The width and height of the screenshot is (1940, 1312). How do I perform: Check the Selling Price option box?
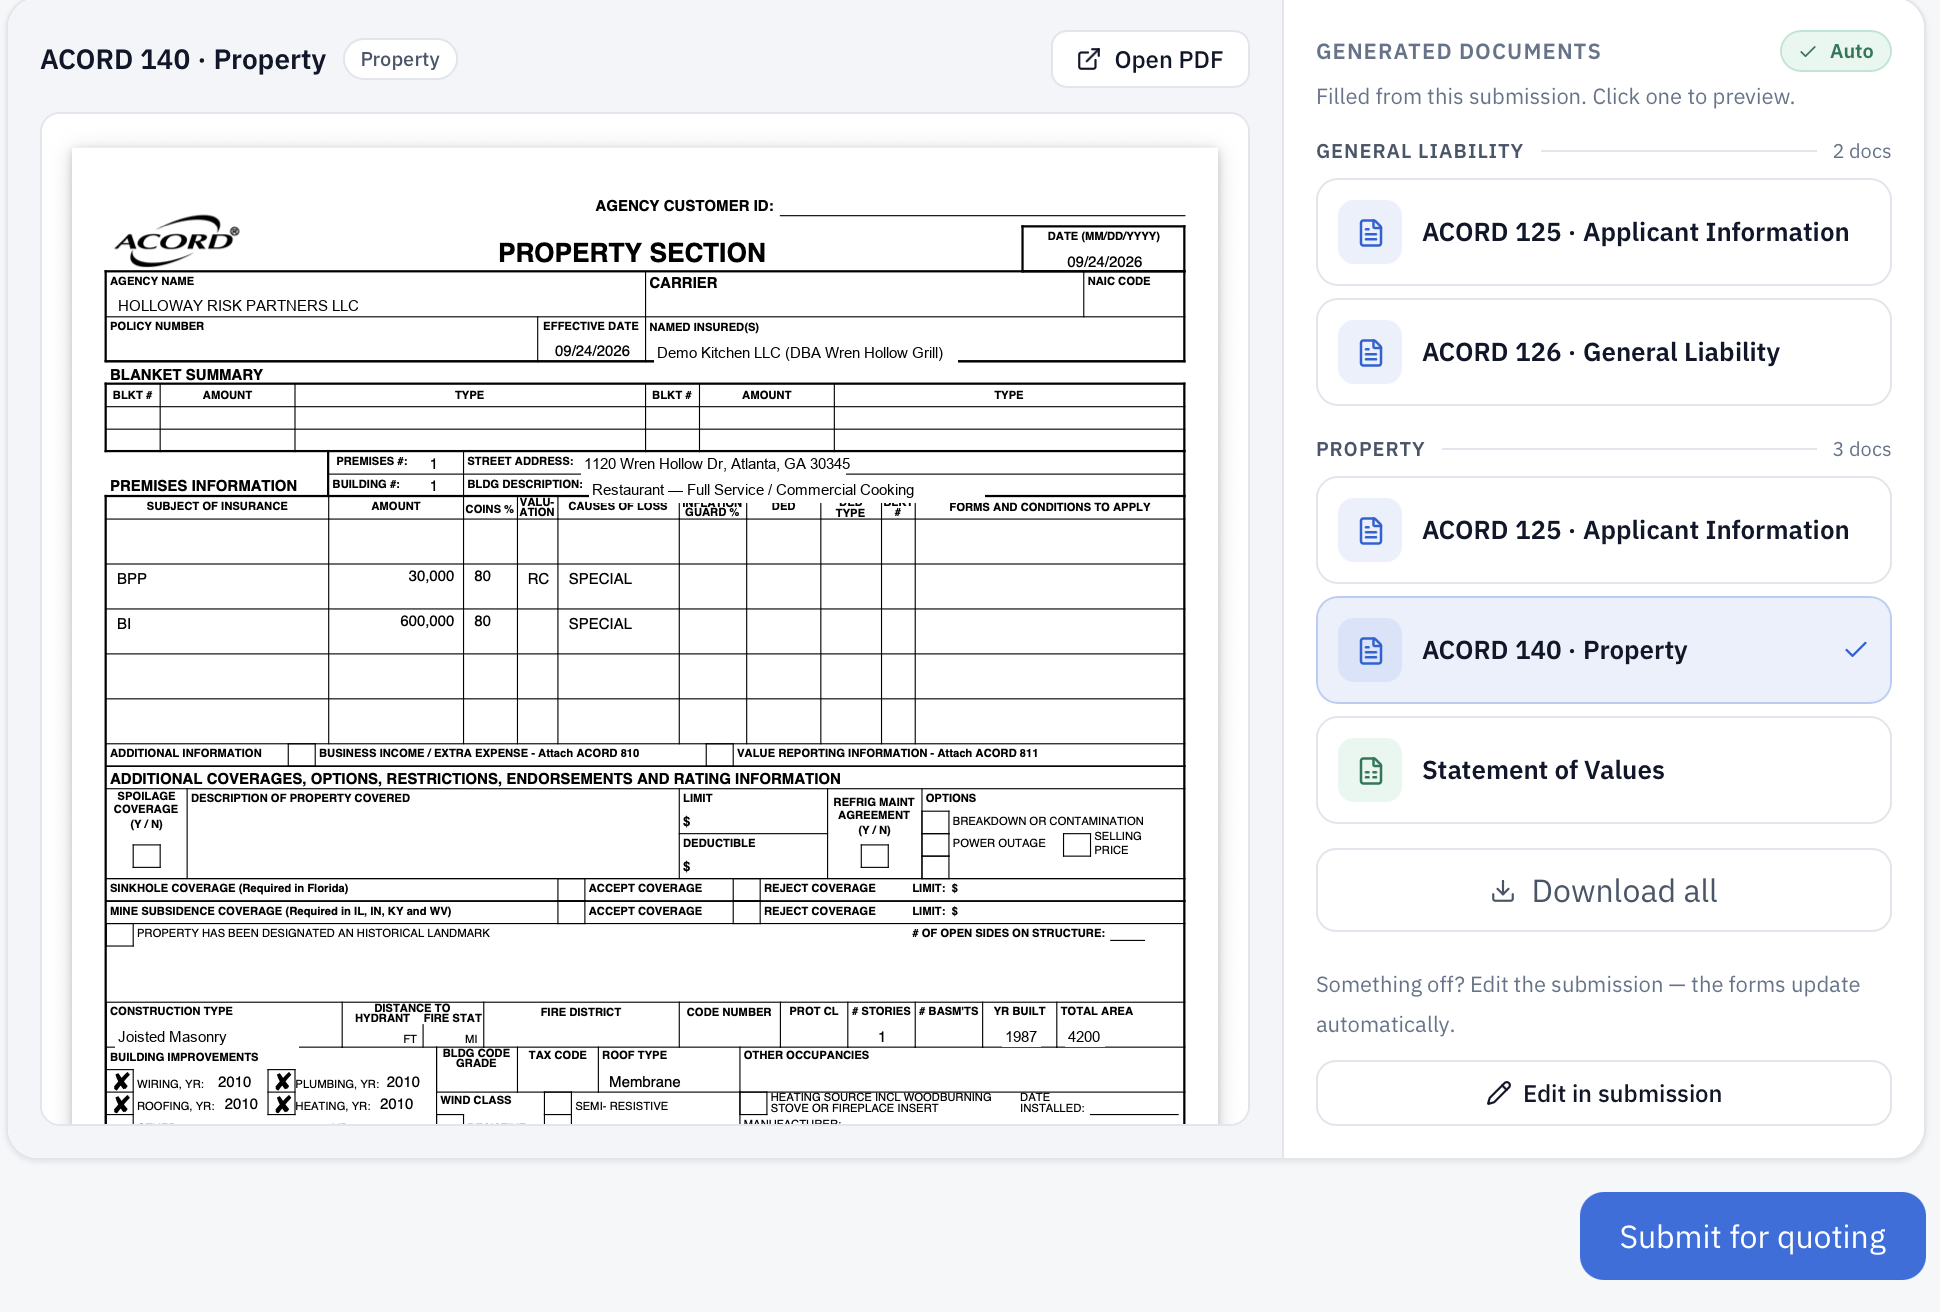click(1077, 844)
